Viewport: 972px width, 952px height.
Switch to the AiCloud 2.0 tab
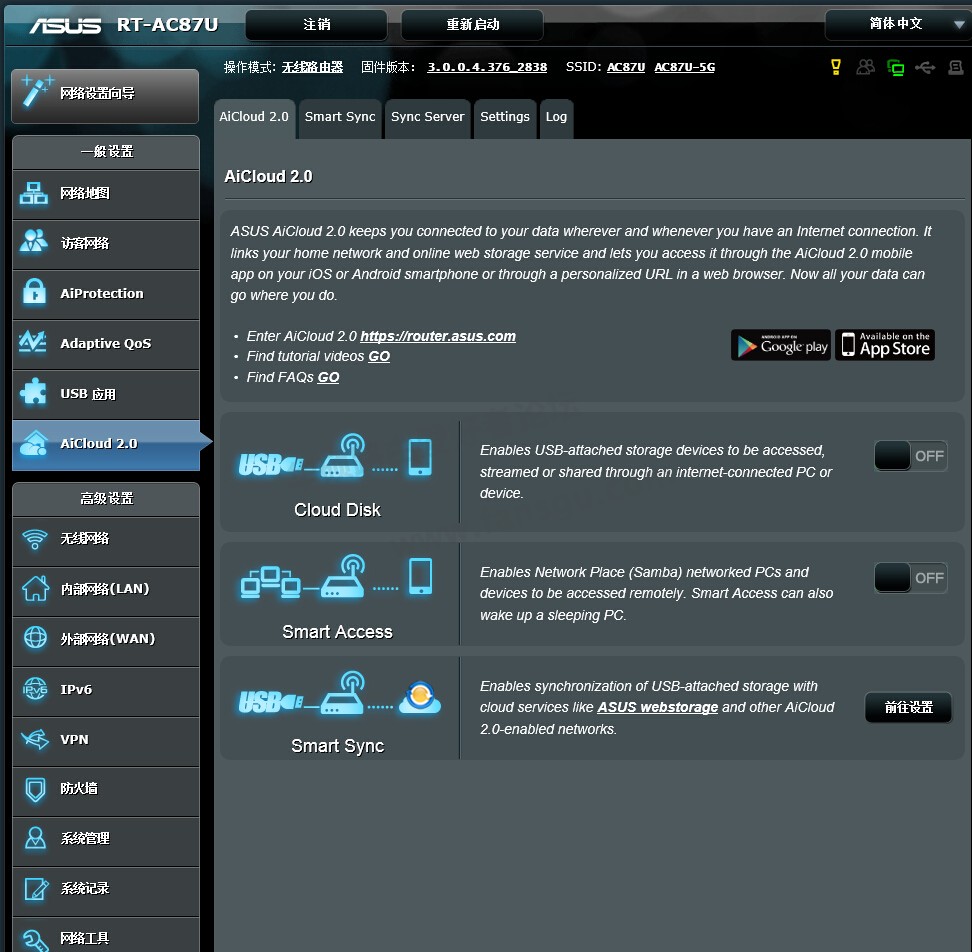point(254,118)
